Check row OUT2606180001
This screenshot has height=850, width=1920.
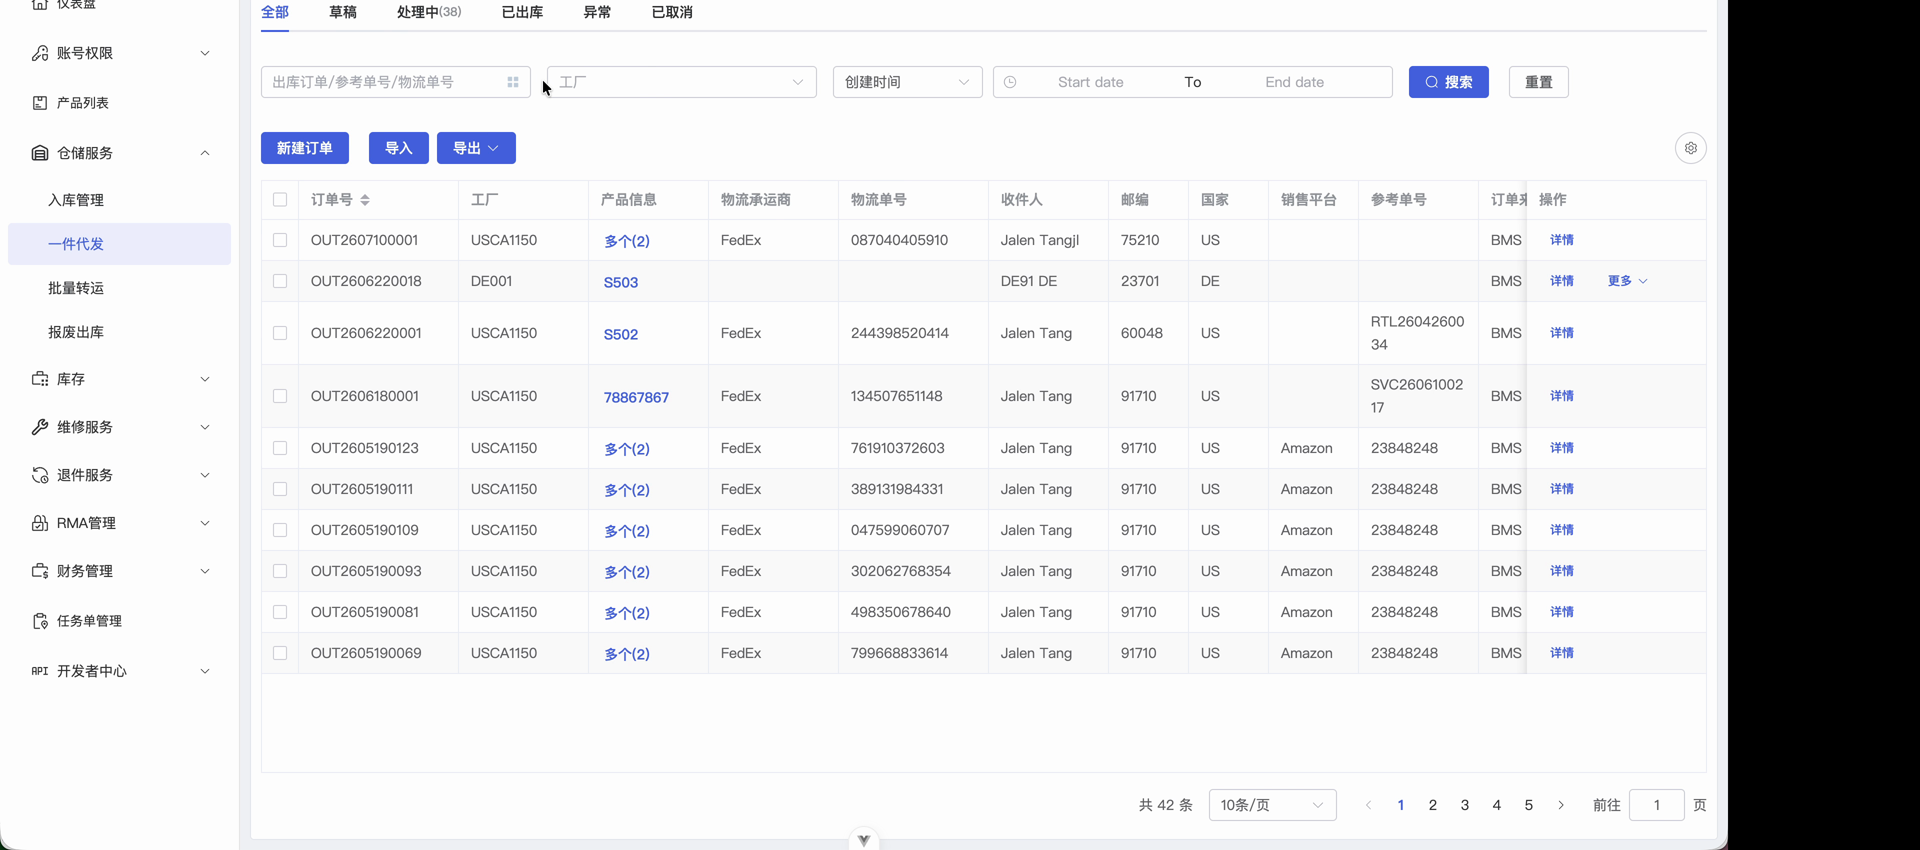[x=280, y=396]
